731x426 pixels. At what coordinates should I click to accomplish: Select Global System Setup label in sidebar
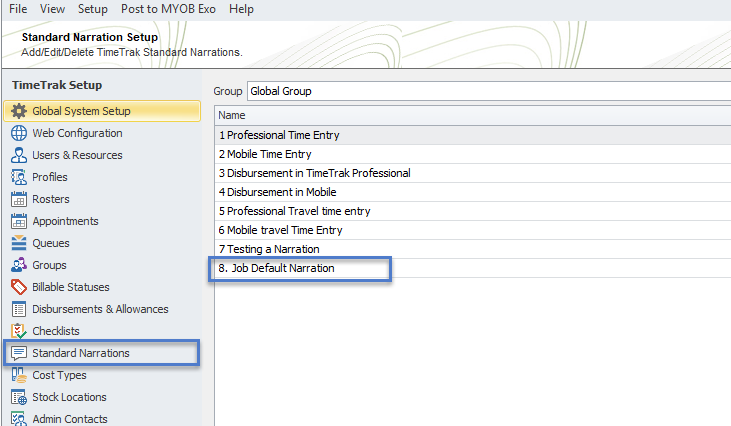click(x=81, y=111)
